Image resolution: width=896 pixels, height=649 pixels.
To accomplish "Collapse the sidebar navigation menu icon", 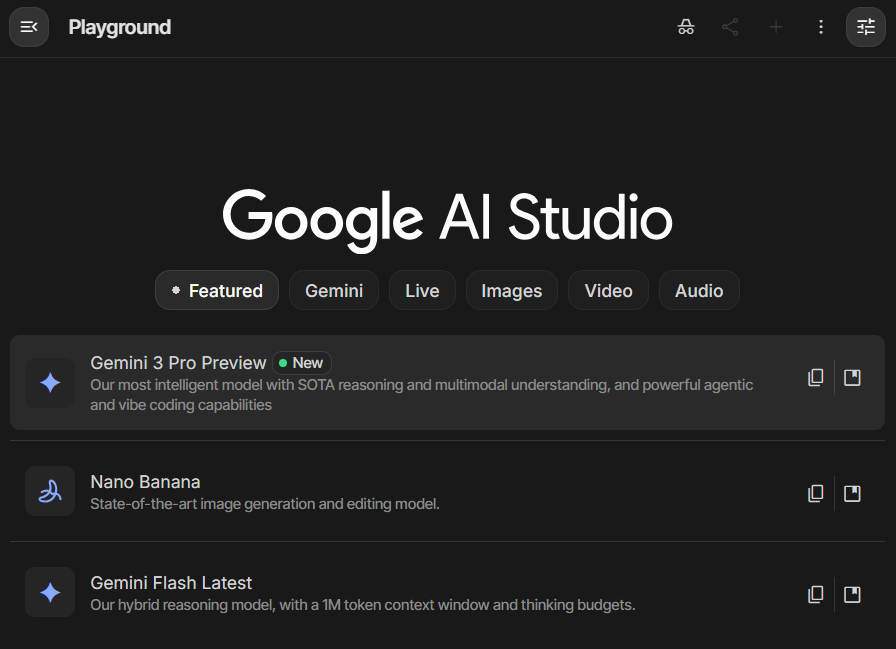I will pyautogui.click(x=29, y=27).
